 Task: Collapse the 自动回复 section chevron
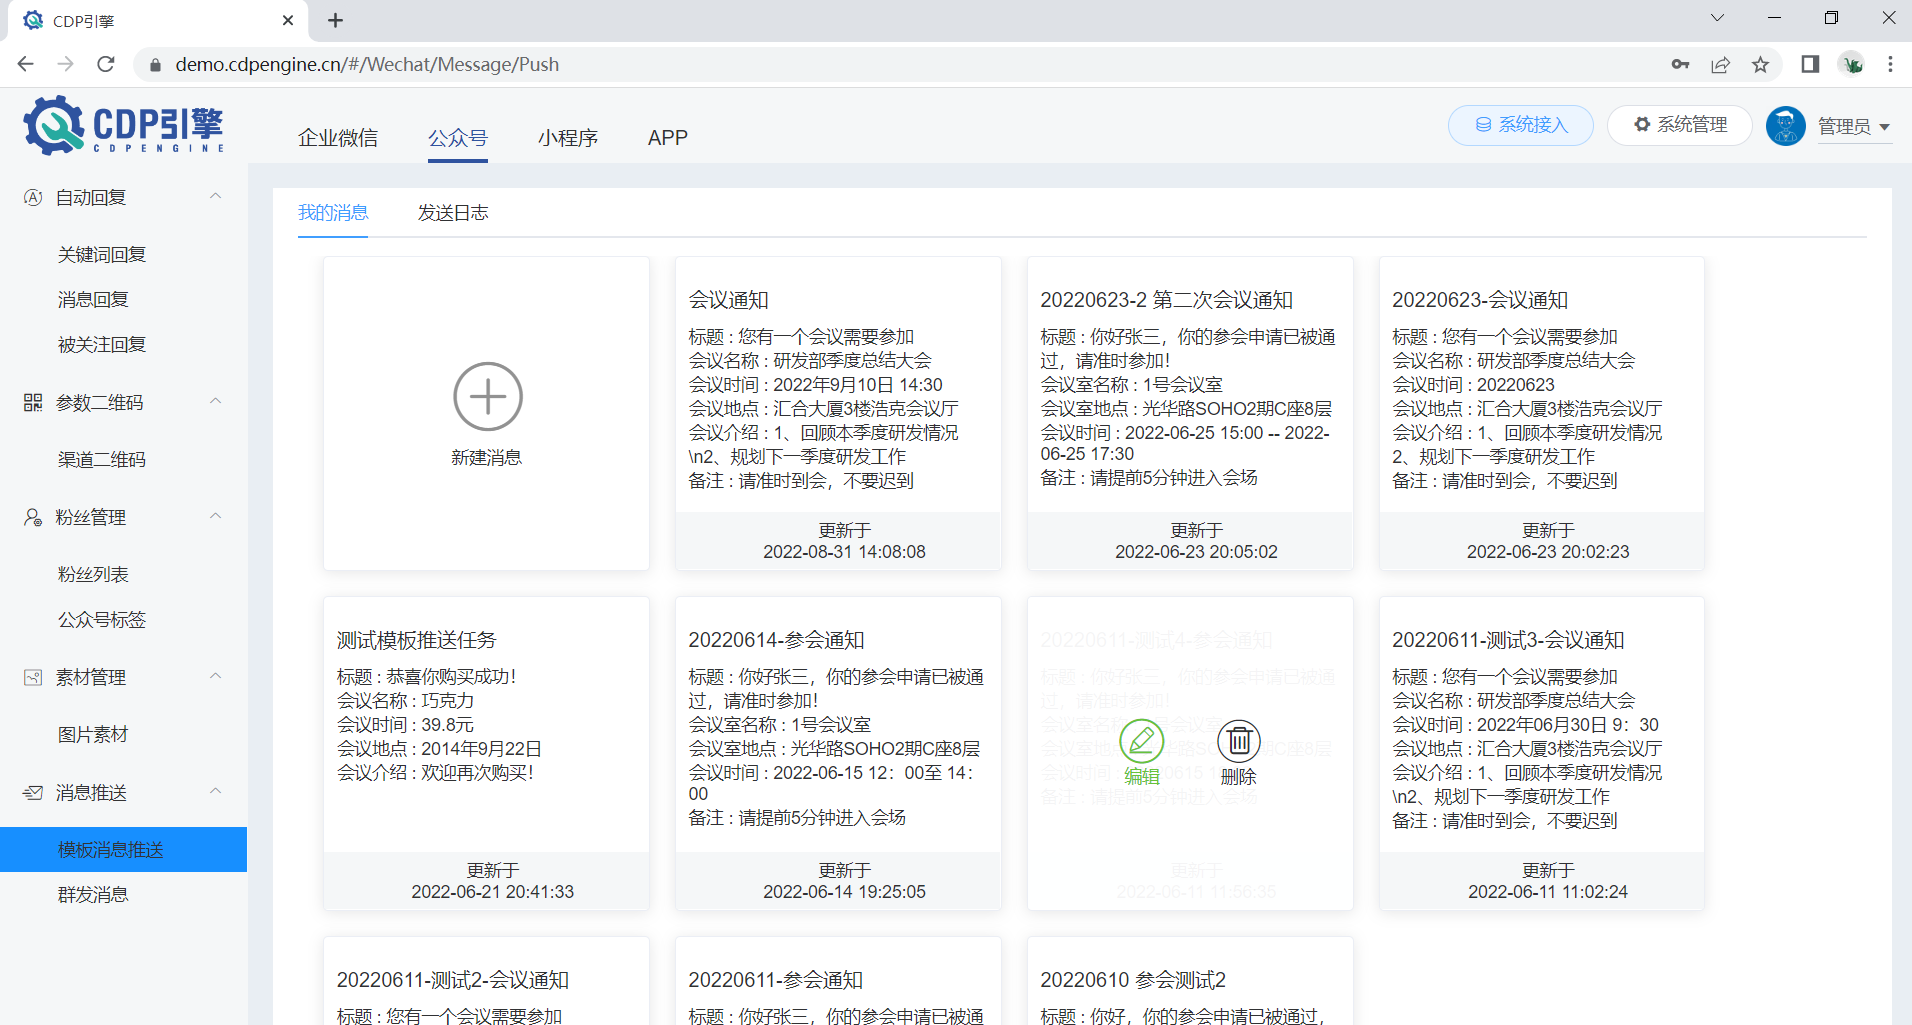pyautogui.click(x=215, y=196)
